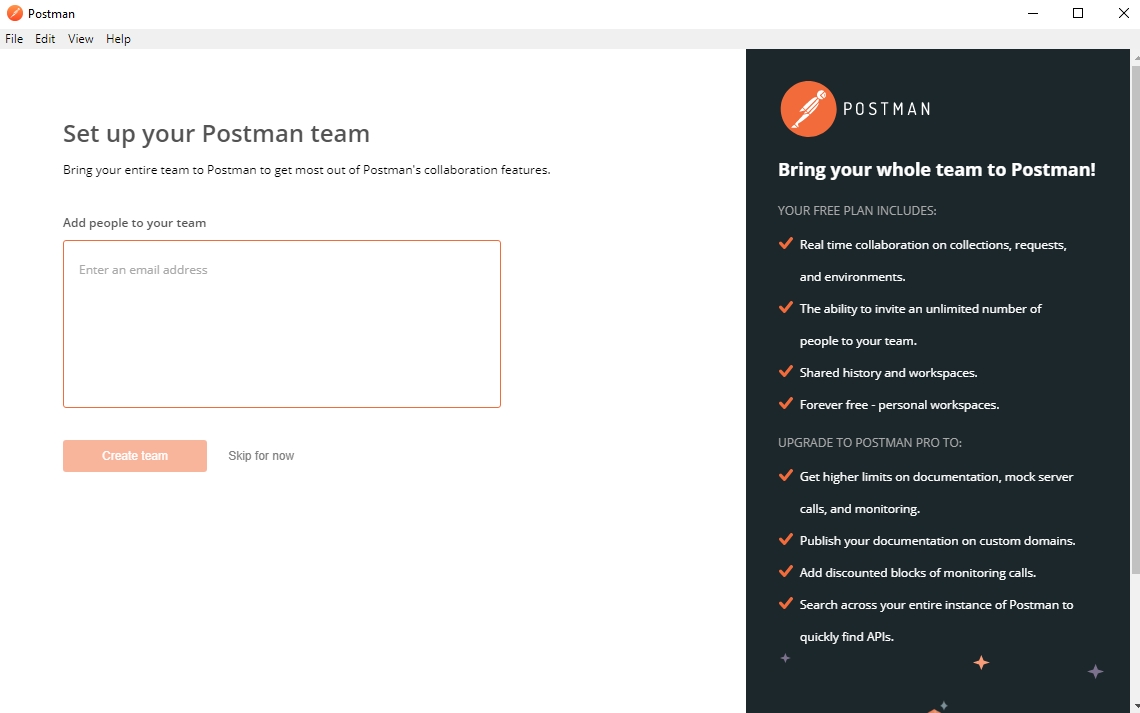The image size is (1140, 713).
Task: Click checkmark beside 'Shared history and workspaces'
Action: (785, 371)
